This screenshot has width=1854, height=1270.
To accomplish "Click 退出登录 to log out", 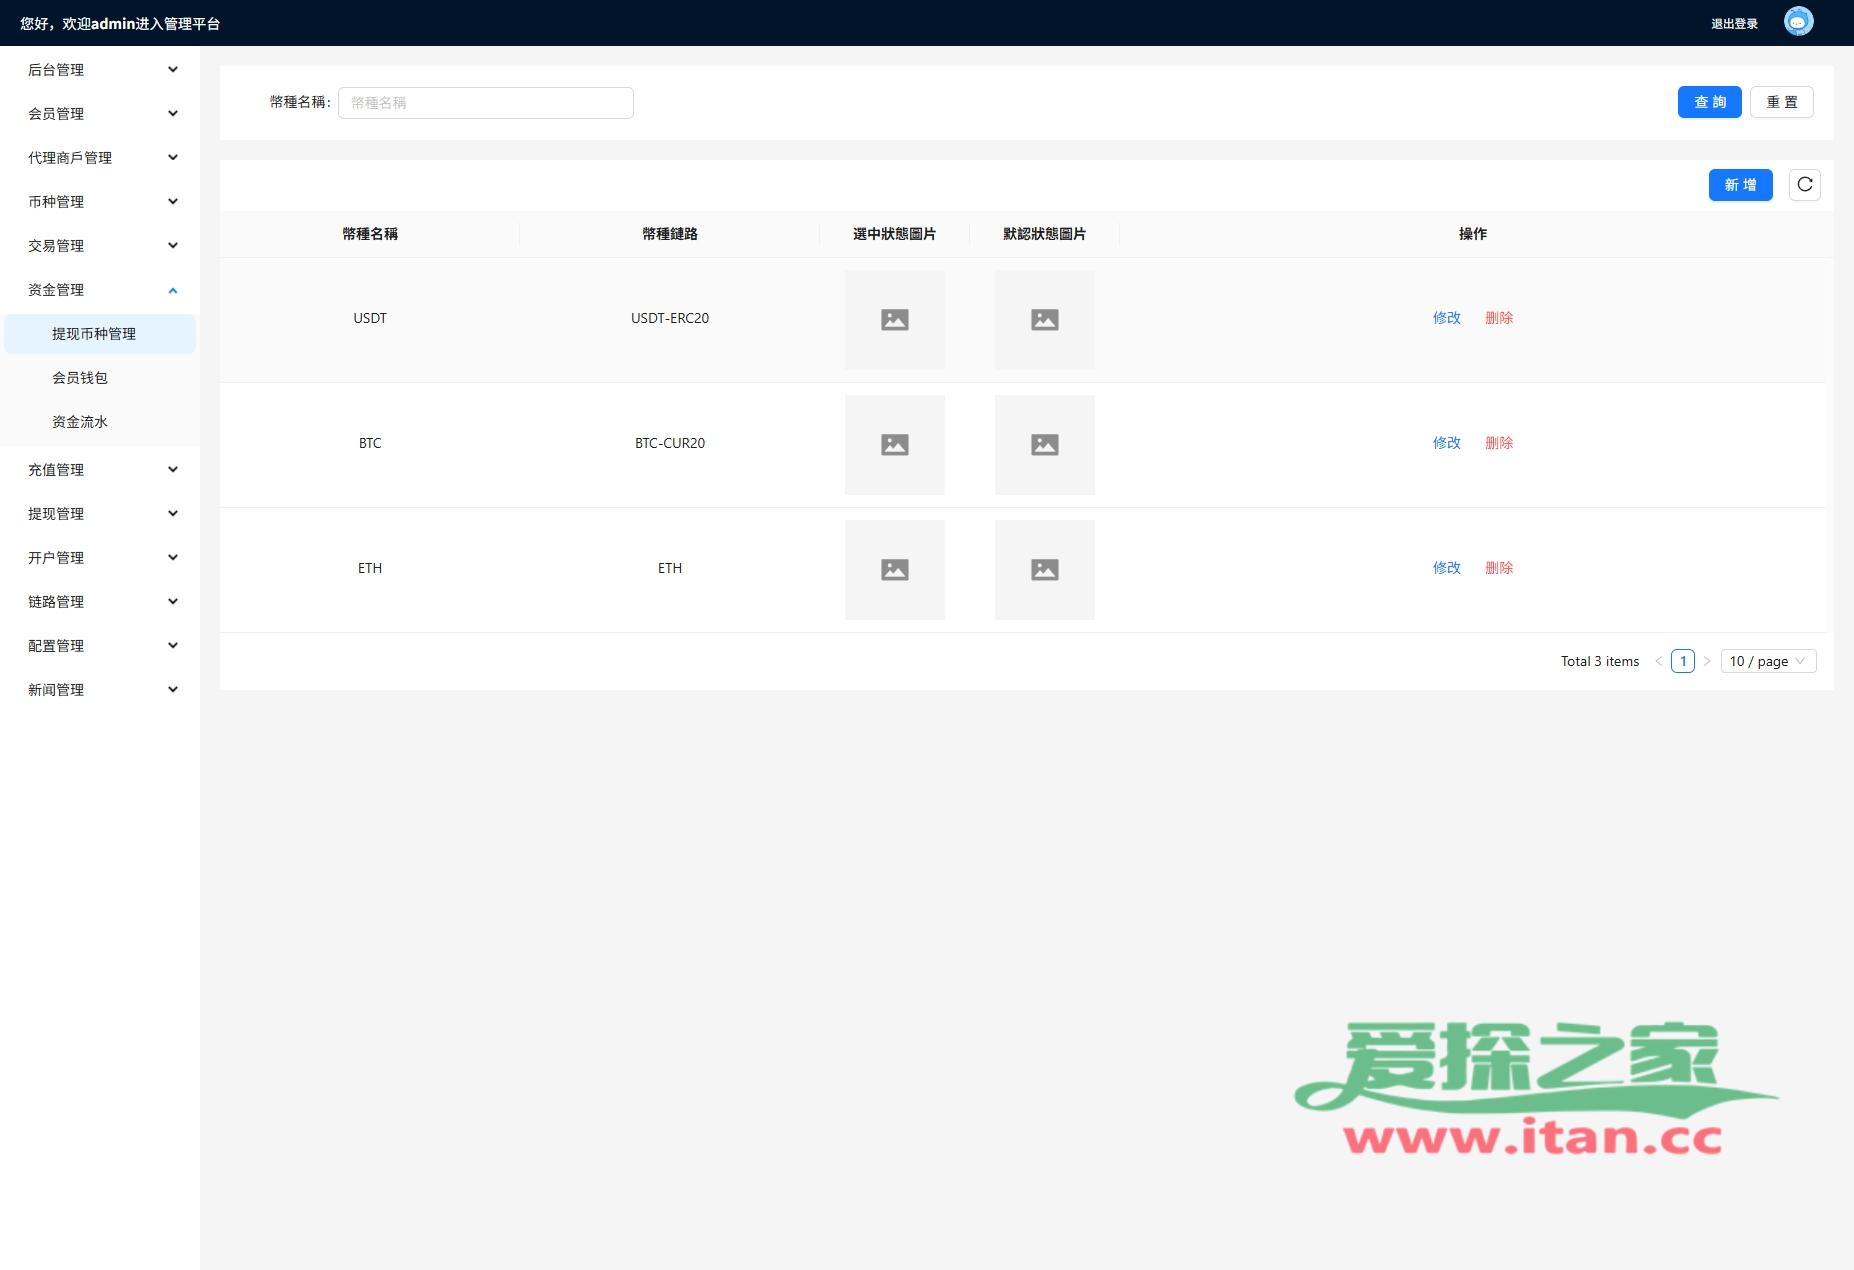I will point(1734,24).
